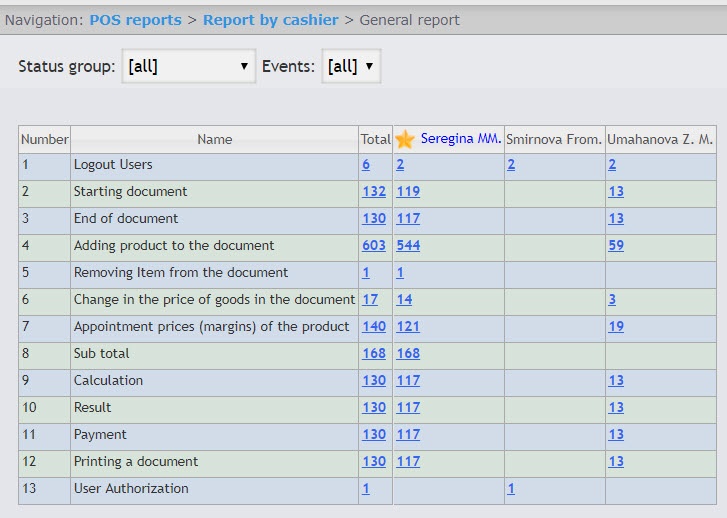This screenshot has height=518, width=727.
Task: Open total 603 for Adding product
Action: click(x=373, y=245)
